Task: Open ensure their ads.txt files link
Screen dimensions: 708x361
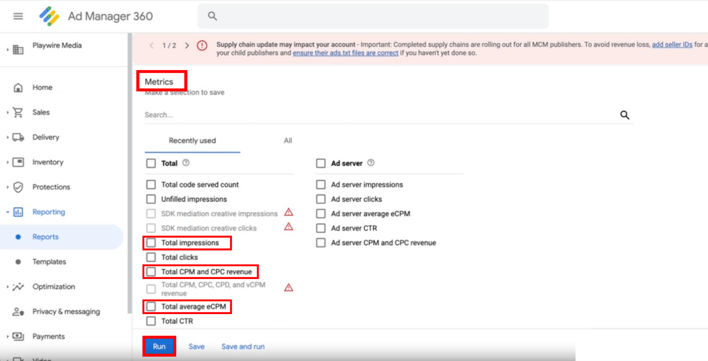Action: [x=345, y=53]
